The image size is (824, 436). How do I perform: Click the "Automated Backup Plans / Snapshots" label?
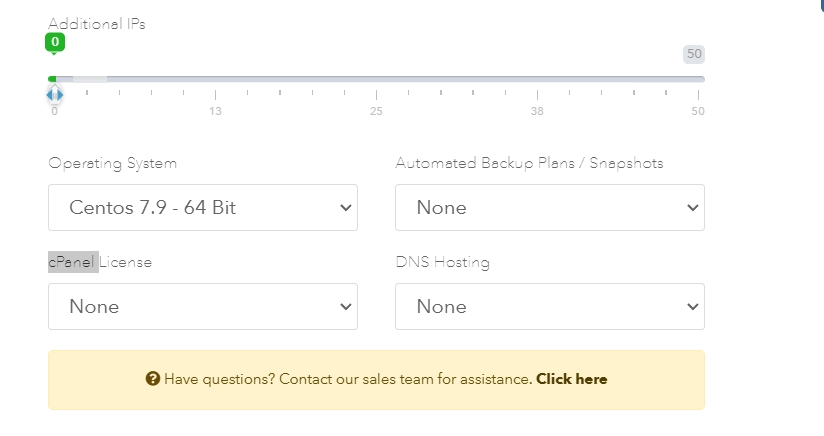[529, 163]
